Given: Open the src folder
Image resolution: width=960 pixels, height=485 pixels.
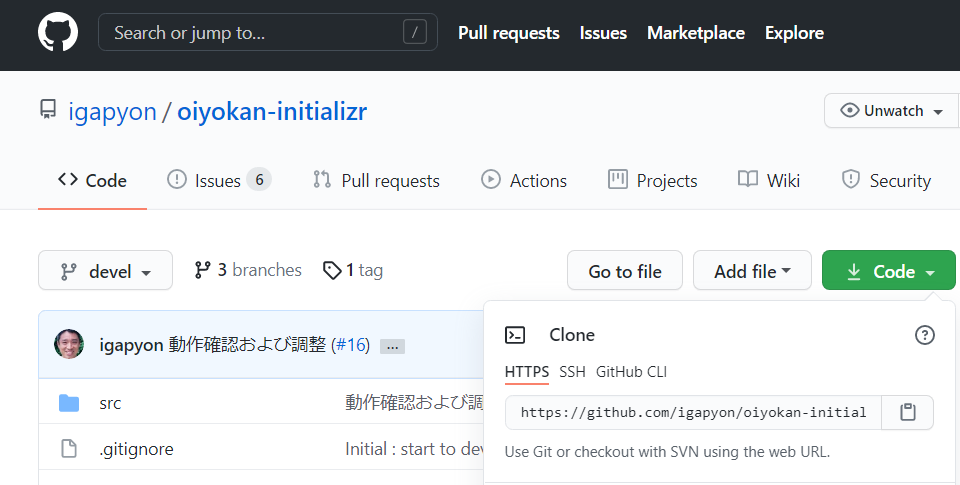Looking at the screenshot, I should pos(110,404).
